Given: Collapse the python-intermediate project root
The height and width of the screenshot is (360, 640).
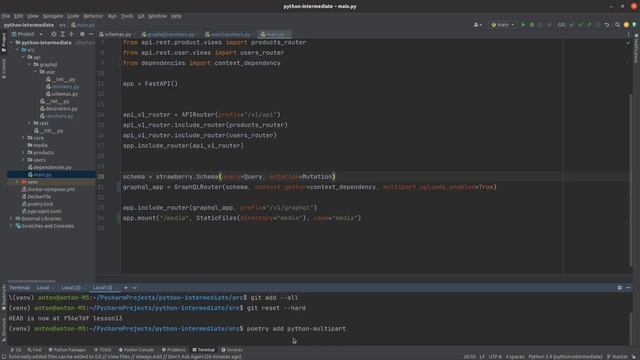Looking at the screenshot, I should (x=12, y=42).
